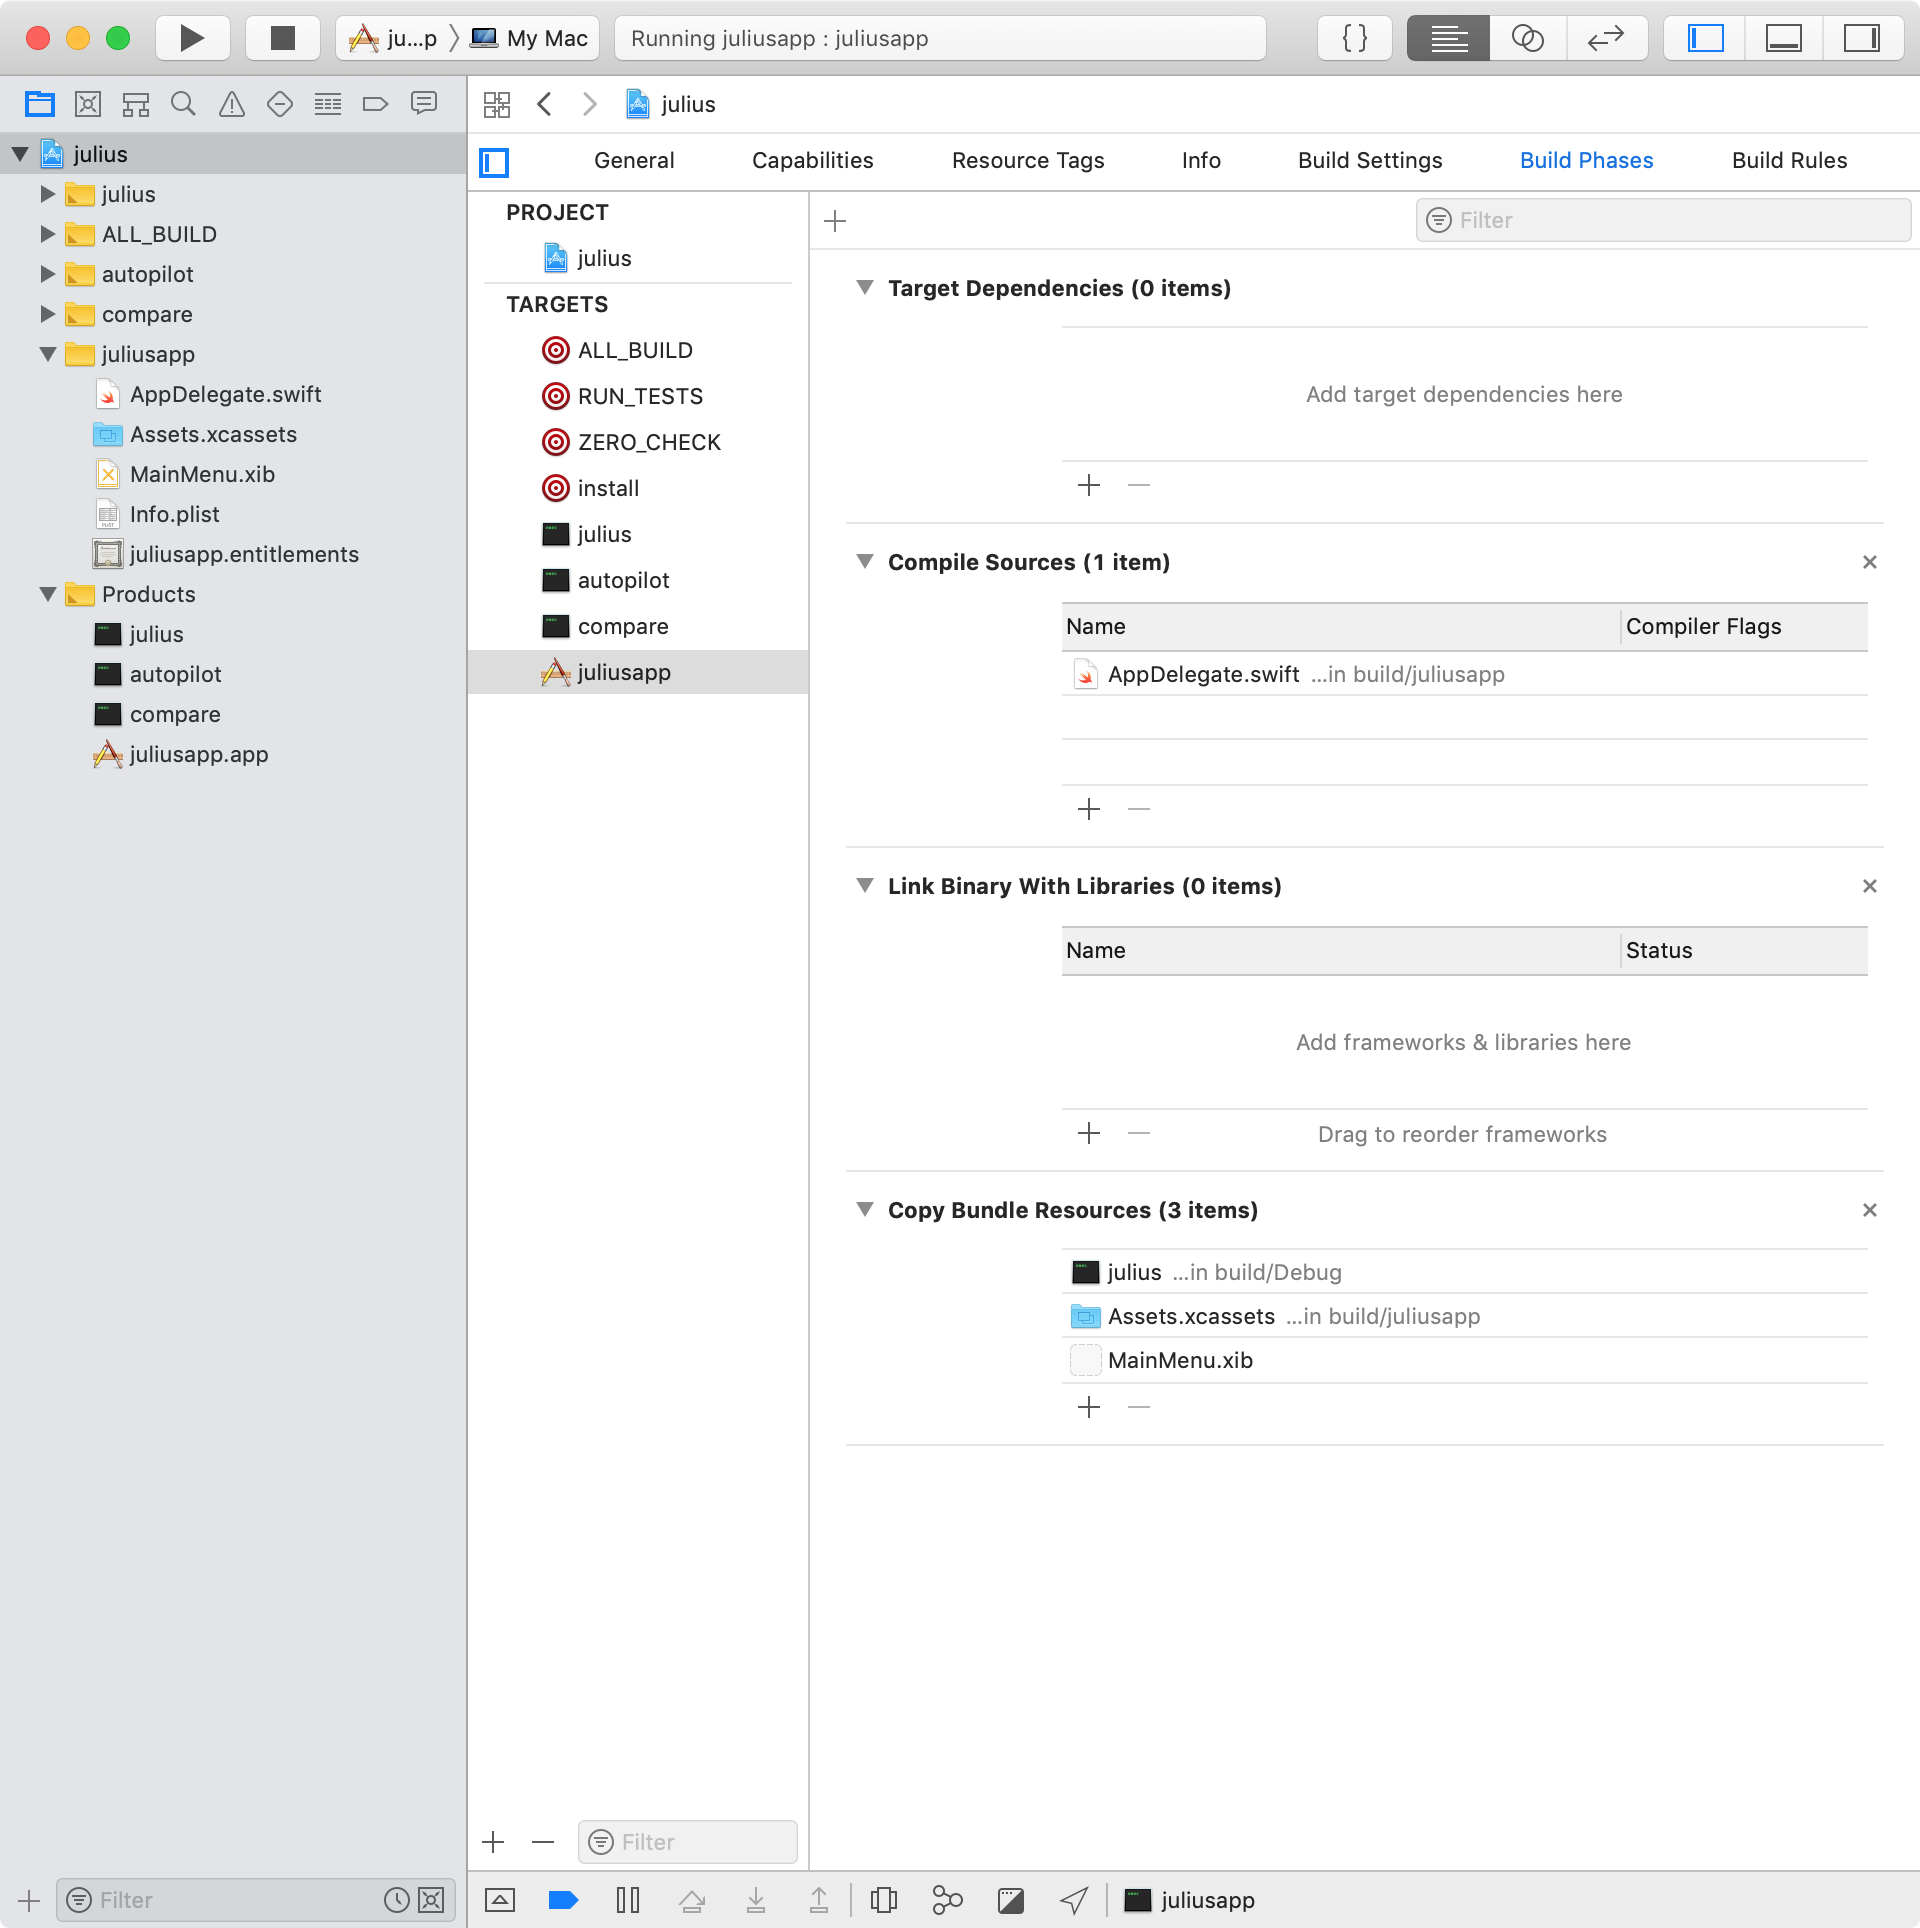Open the Build Rules tab
Image resolution: width=1920 pixels, height=1928 pixels.
pyautogui.click(x=1789, y=160)
